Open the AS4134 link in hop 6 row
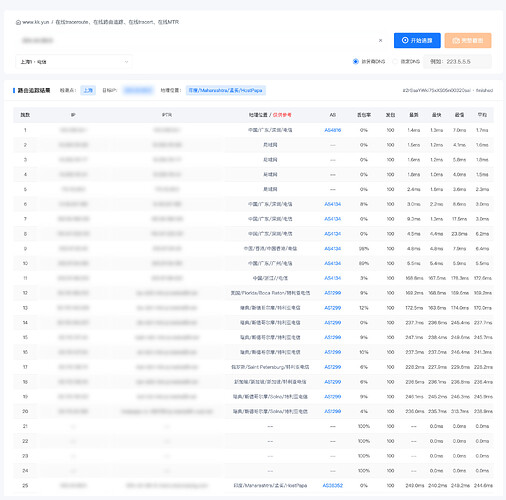The image size is (506, 500). point(333,204)
